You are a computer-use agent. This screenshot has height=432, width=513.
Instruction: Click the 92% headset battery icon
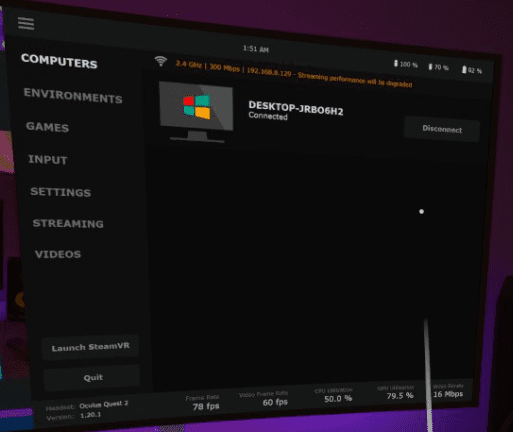pyautogui.click(x=464, y=69)
